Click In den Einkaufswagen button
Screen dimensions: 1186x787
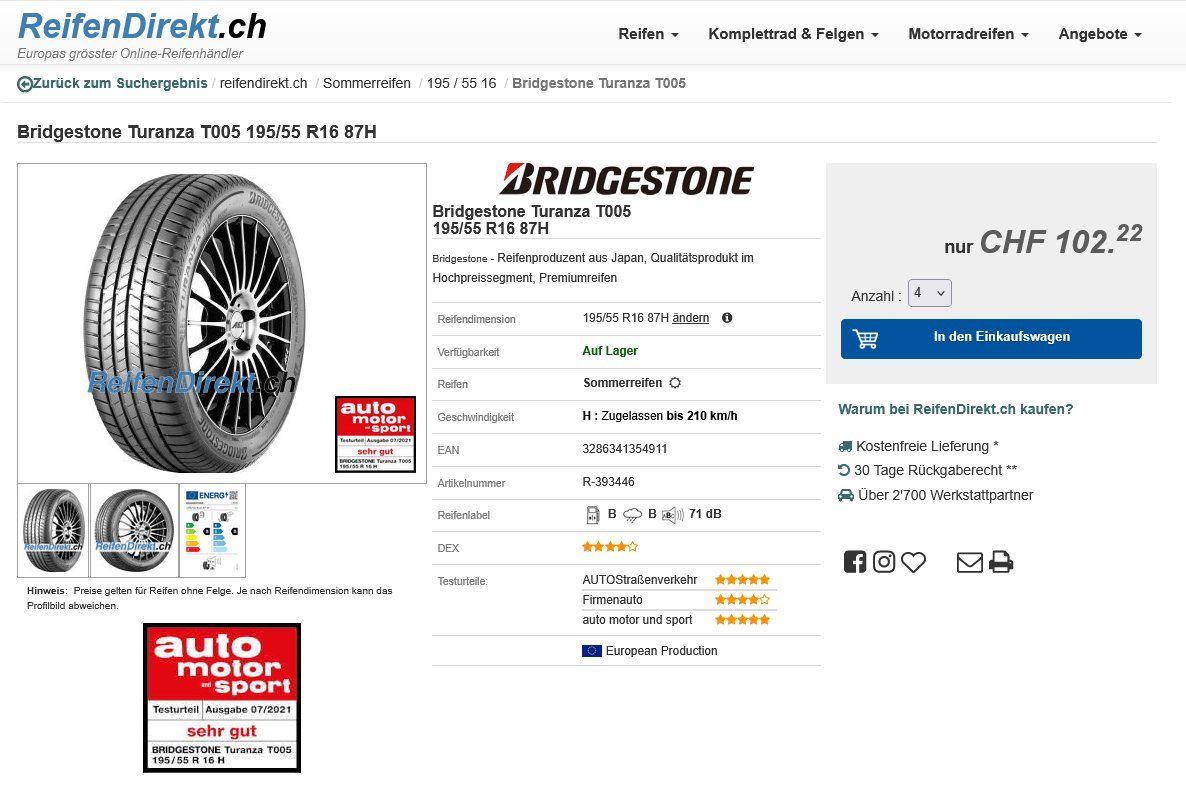(991, 338)
